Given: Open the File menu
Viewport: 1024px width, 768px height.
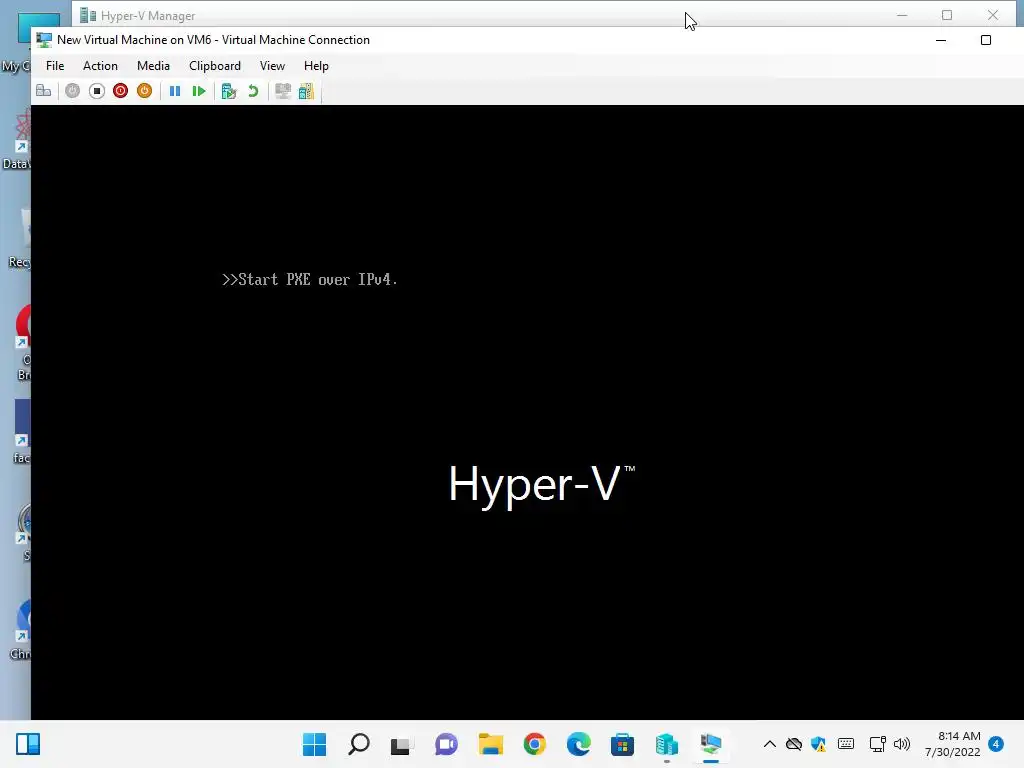Looking at the screenshot, I should (x=55, y=66).
